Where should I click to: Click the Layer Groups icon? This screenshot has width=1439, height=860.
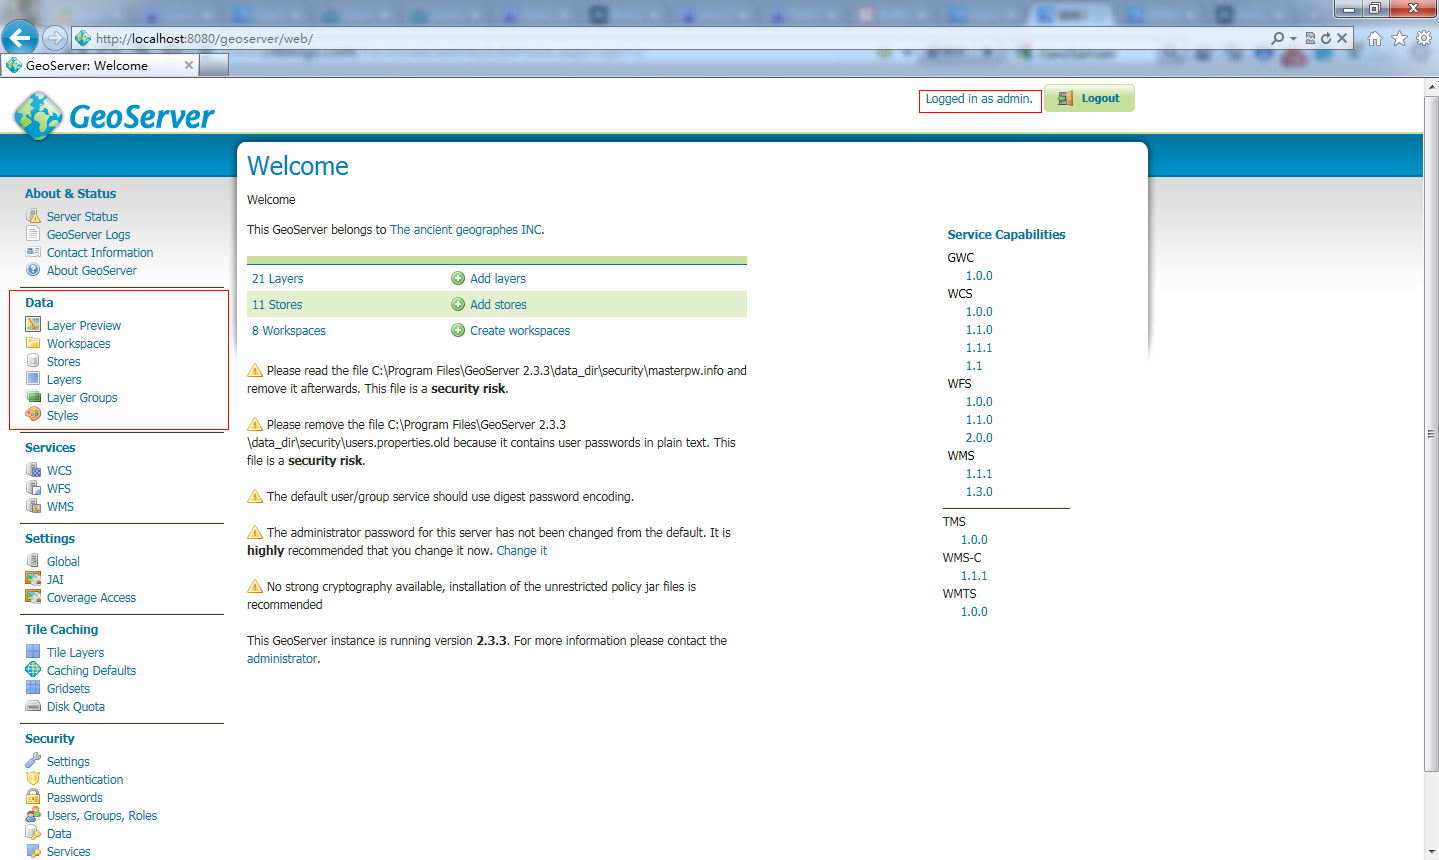(x=33, y=397)
